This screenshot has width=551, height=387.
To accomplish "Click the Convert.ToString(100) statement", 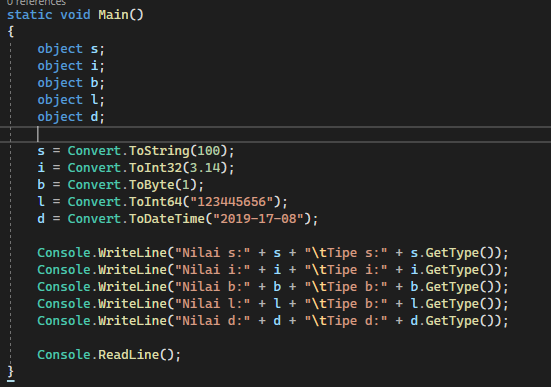I will point(136,151).
